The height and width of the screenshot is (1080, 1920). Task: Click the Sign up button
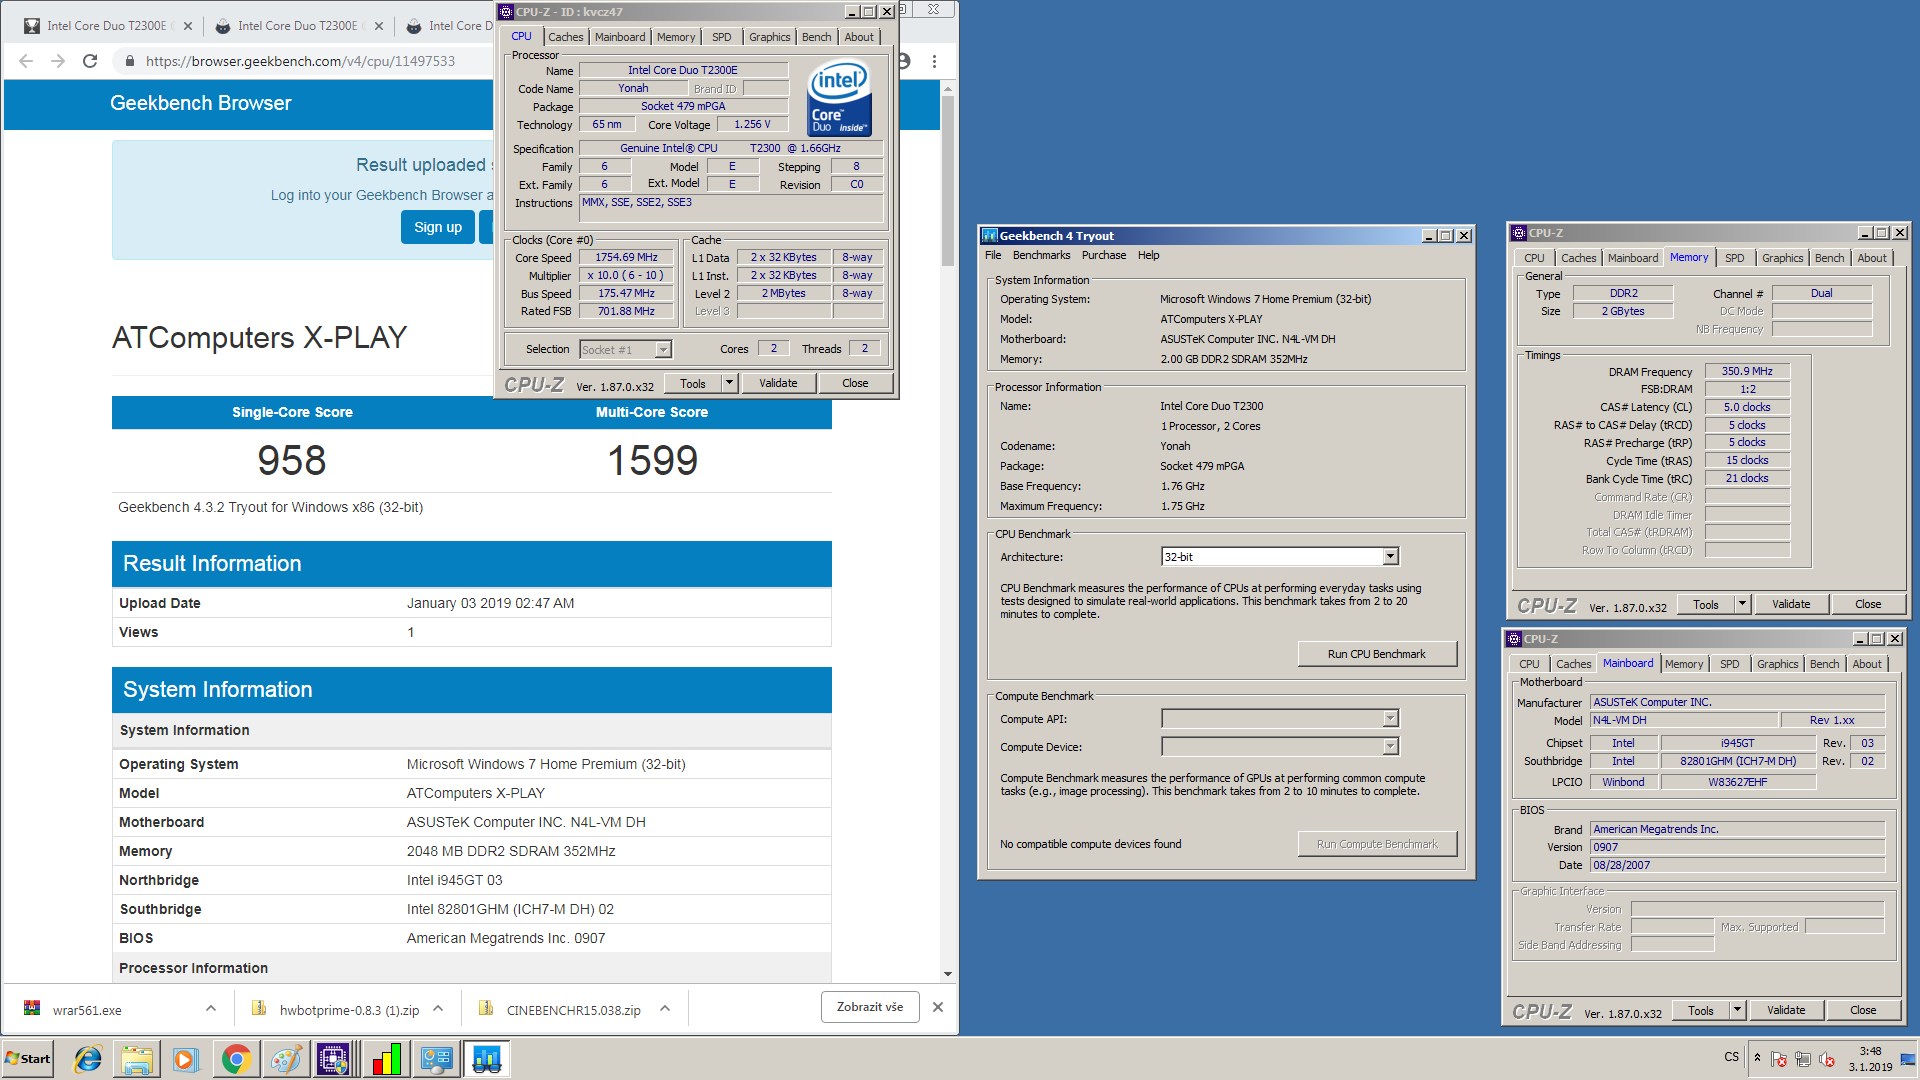point(438,227)
